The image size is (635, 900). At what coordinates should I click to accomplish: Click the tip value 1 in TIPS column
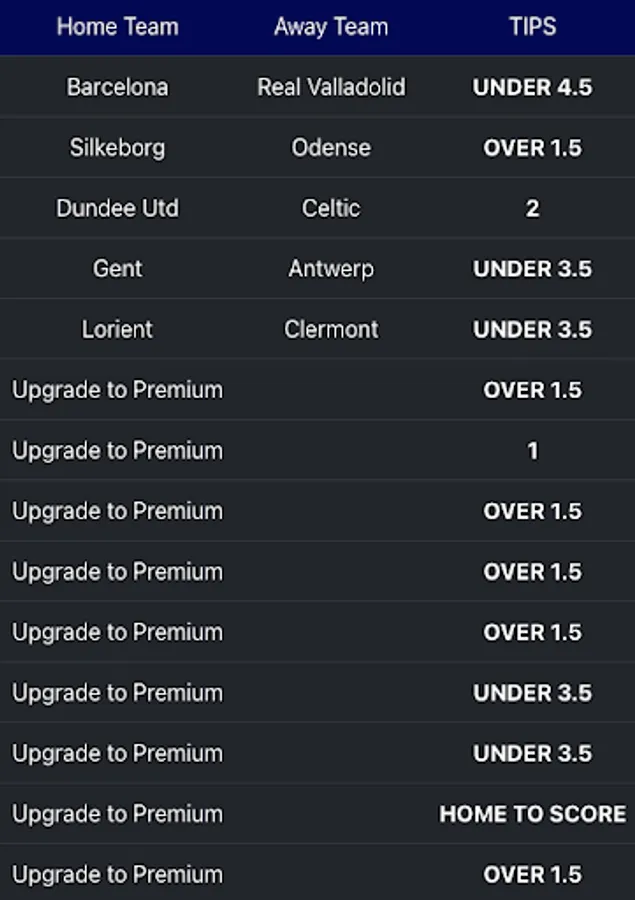click(532, 451)
